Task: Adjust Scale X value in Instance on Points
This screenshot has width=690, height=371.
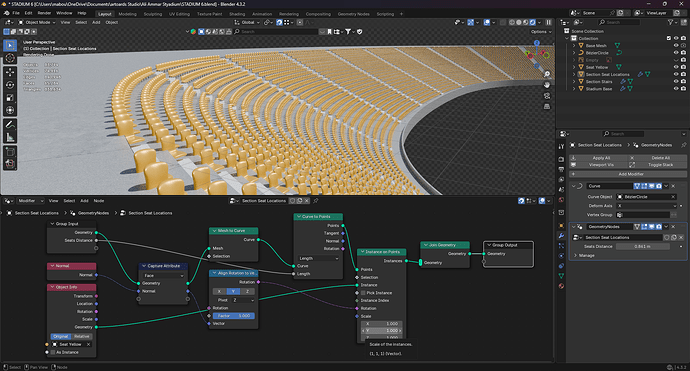Action: pos(381,323)
